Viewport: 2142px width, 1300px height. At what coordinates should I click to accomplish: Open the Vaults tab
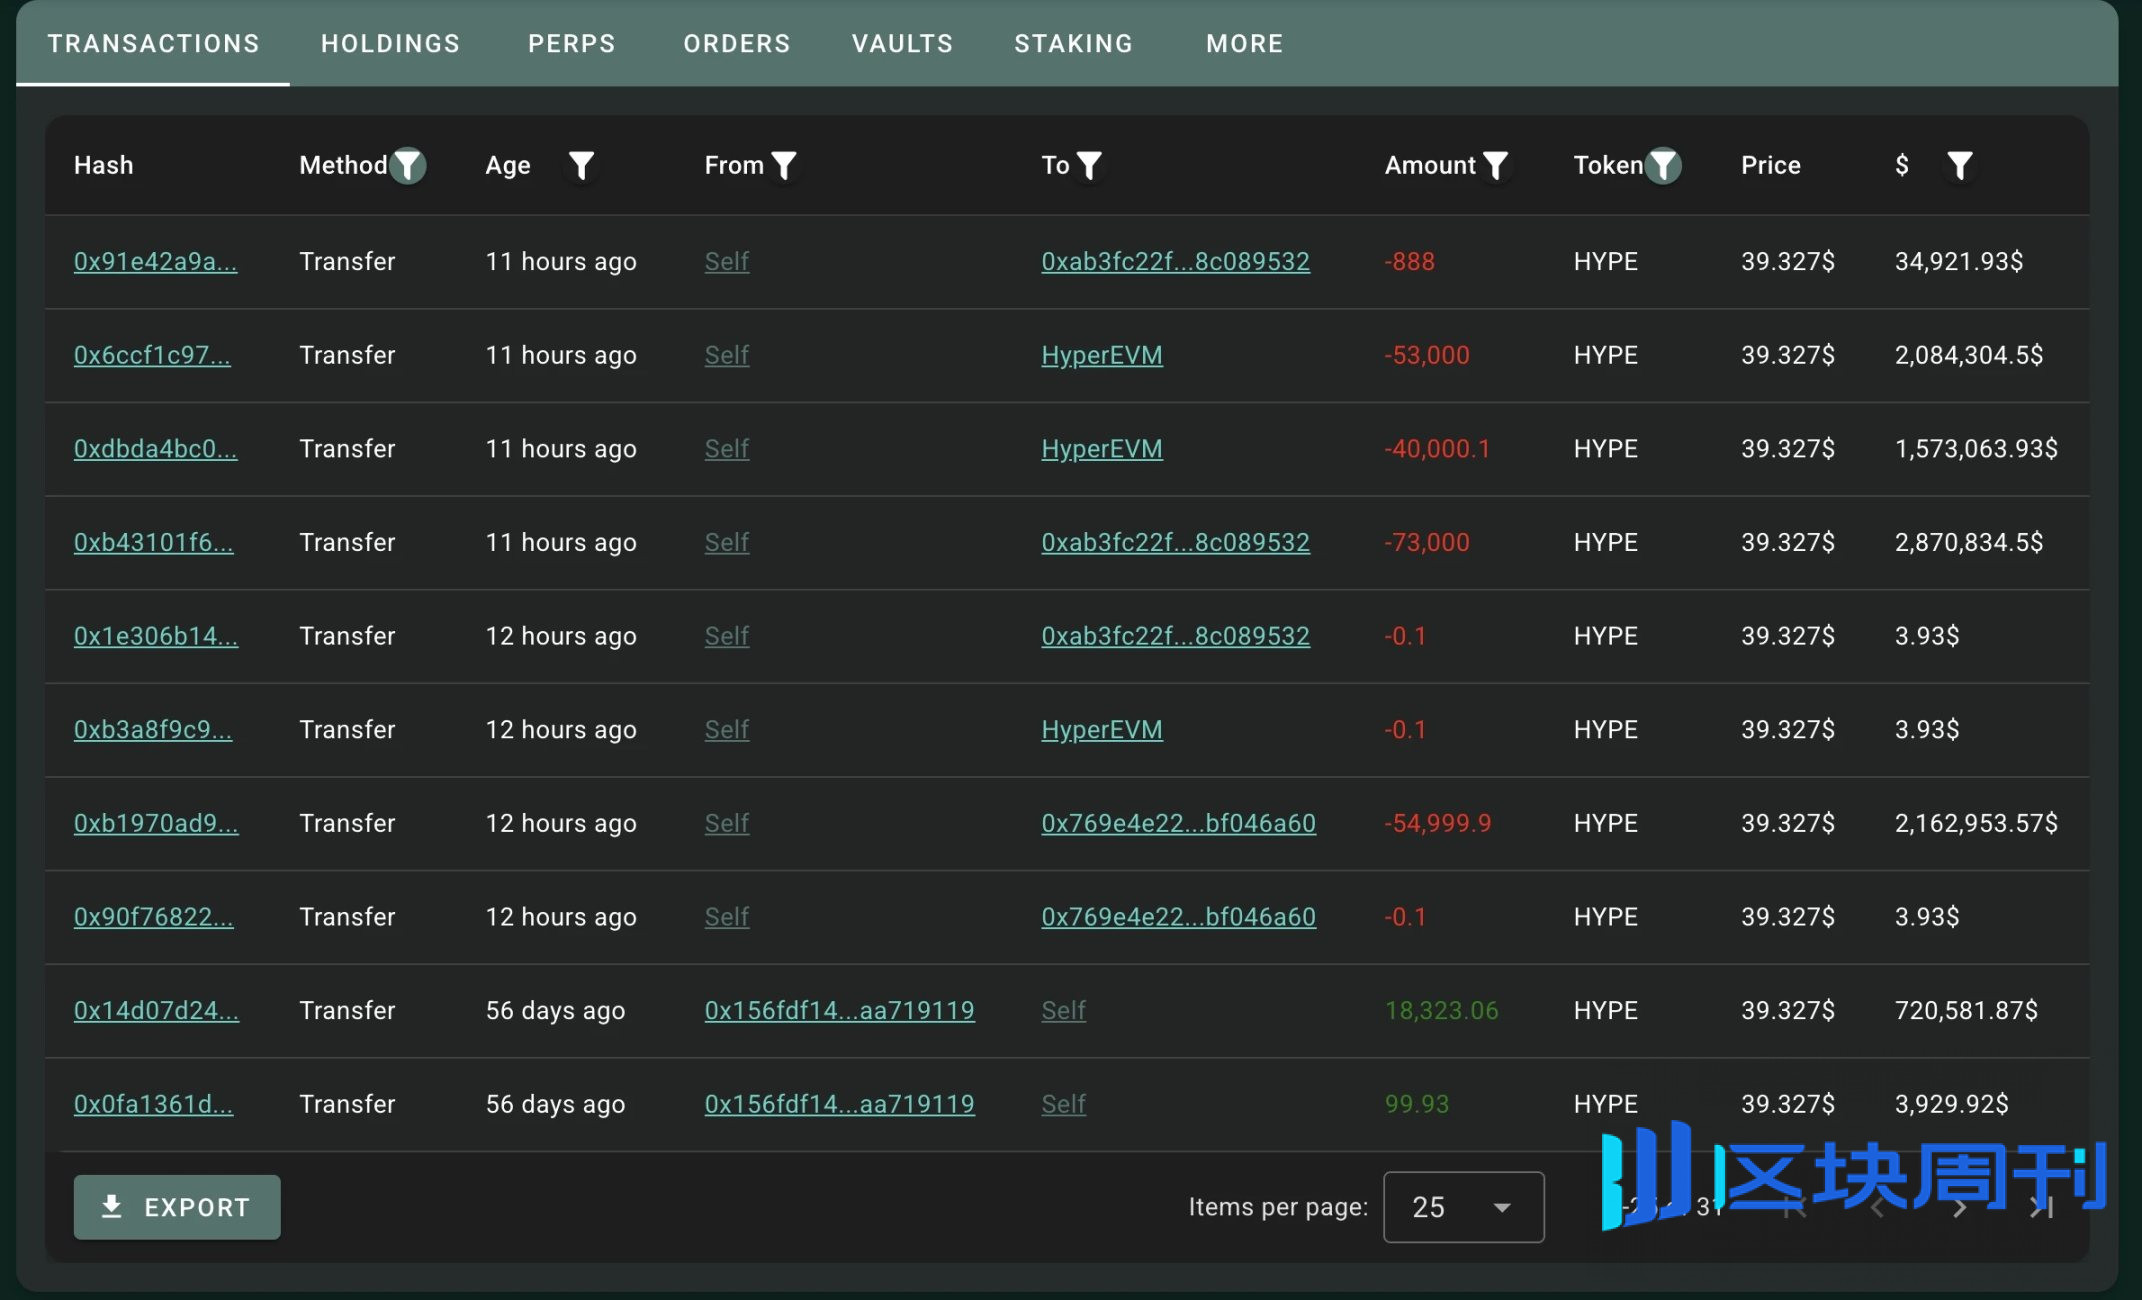coord(902,43)
